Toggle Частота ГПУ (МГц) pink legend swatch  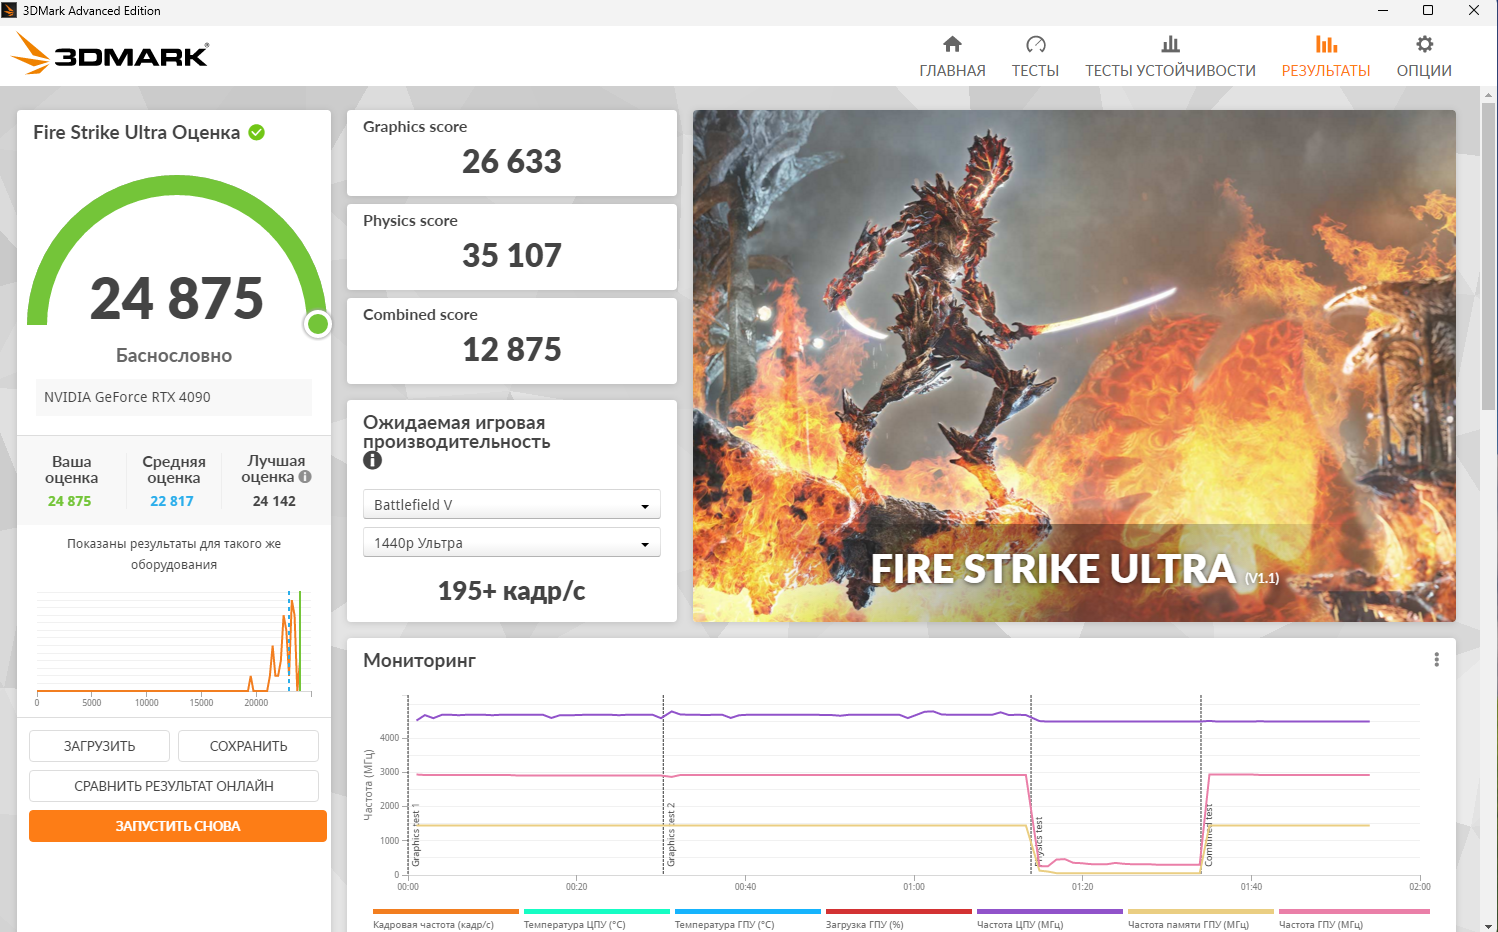coord(1354,911)
